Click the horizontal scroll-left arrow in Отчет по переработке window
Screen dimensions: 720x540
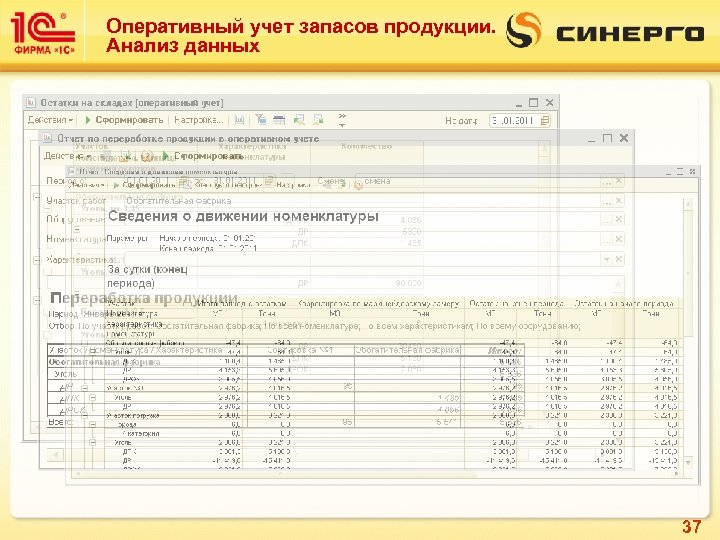(x=55, y=455)
